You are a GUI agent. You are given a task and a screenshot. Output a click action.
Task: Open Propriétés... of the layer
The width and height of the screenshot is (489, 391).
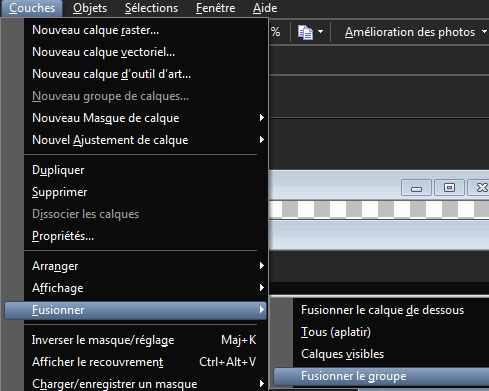click(x=146, y=236)
